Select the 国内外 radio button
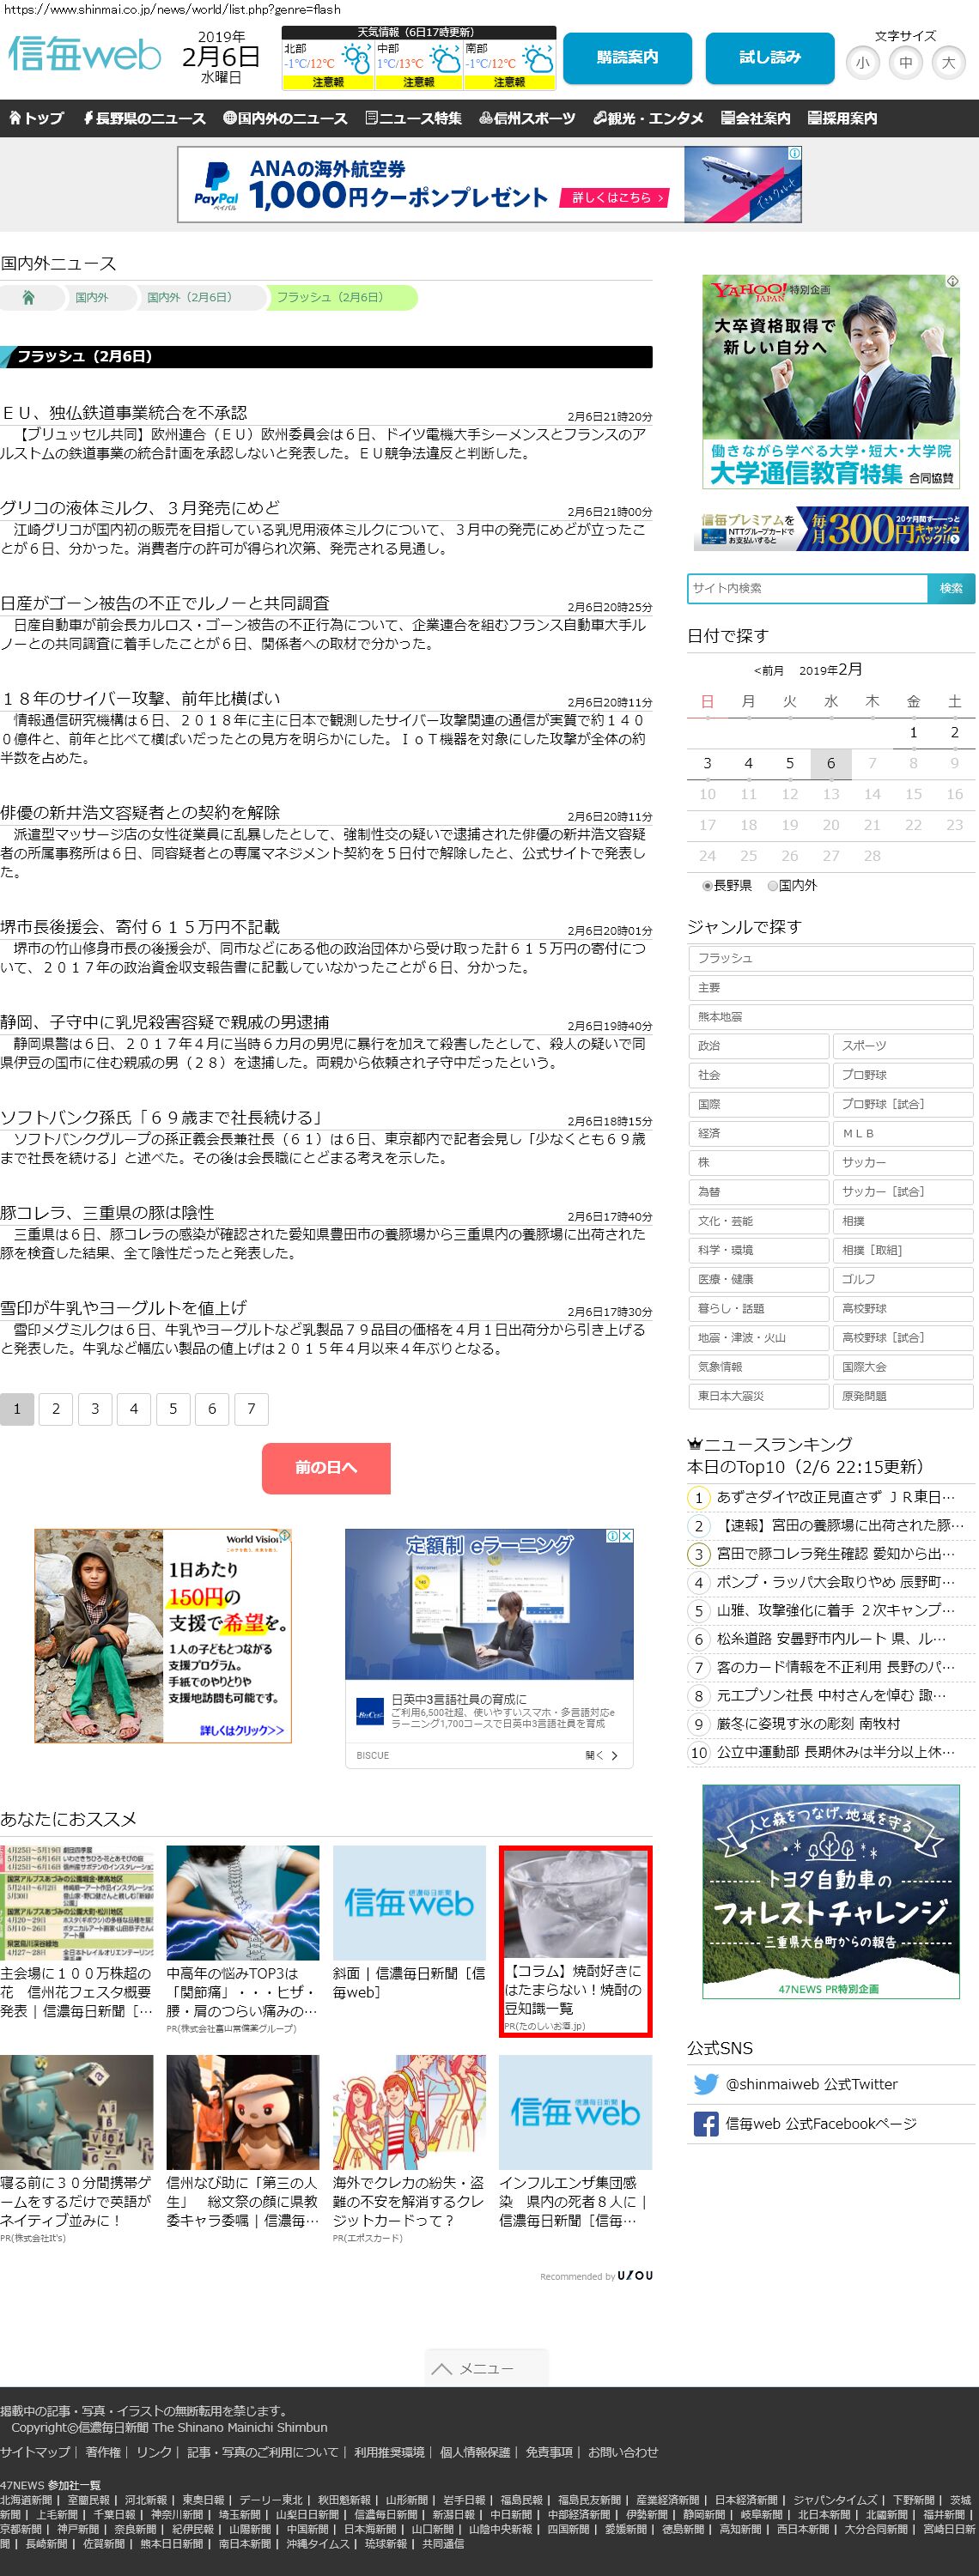The width and height of the screenshot is (979, 2576). [772, 885]
